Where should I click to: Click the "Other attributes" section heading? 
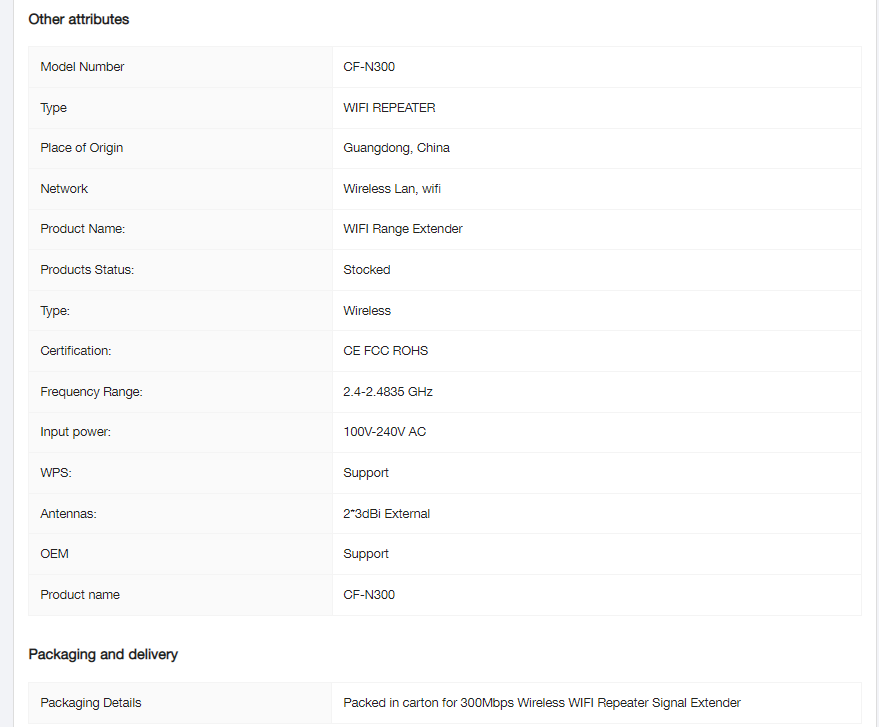[78, 19]
